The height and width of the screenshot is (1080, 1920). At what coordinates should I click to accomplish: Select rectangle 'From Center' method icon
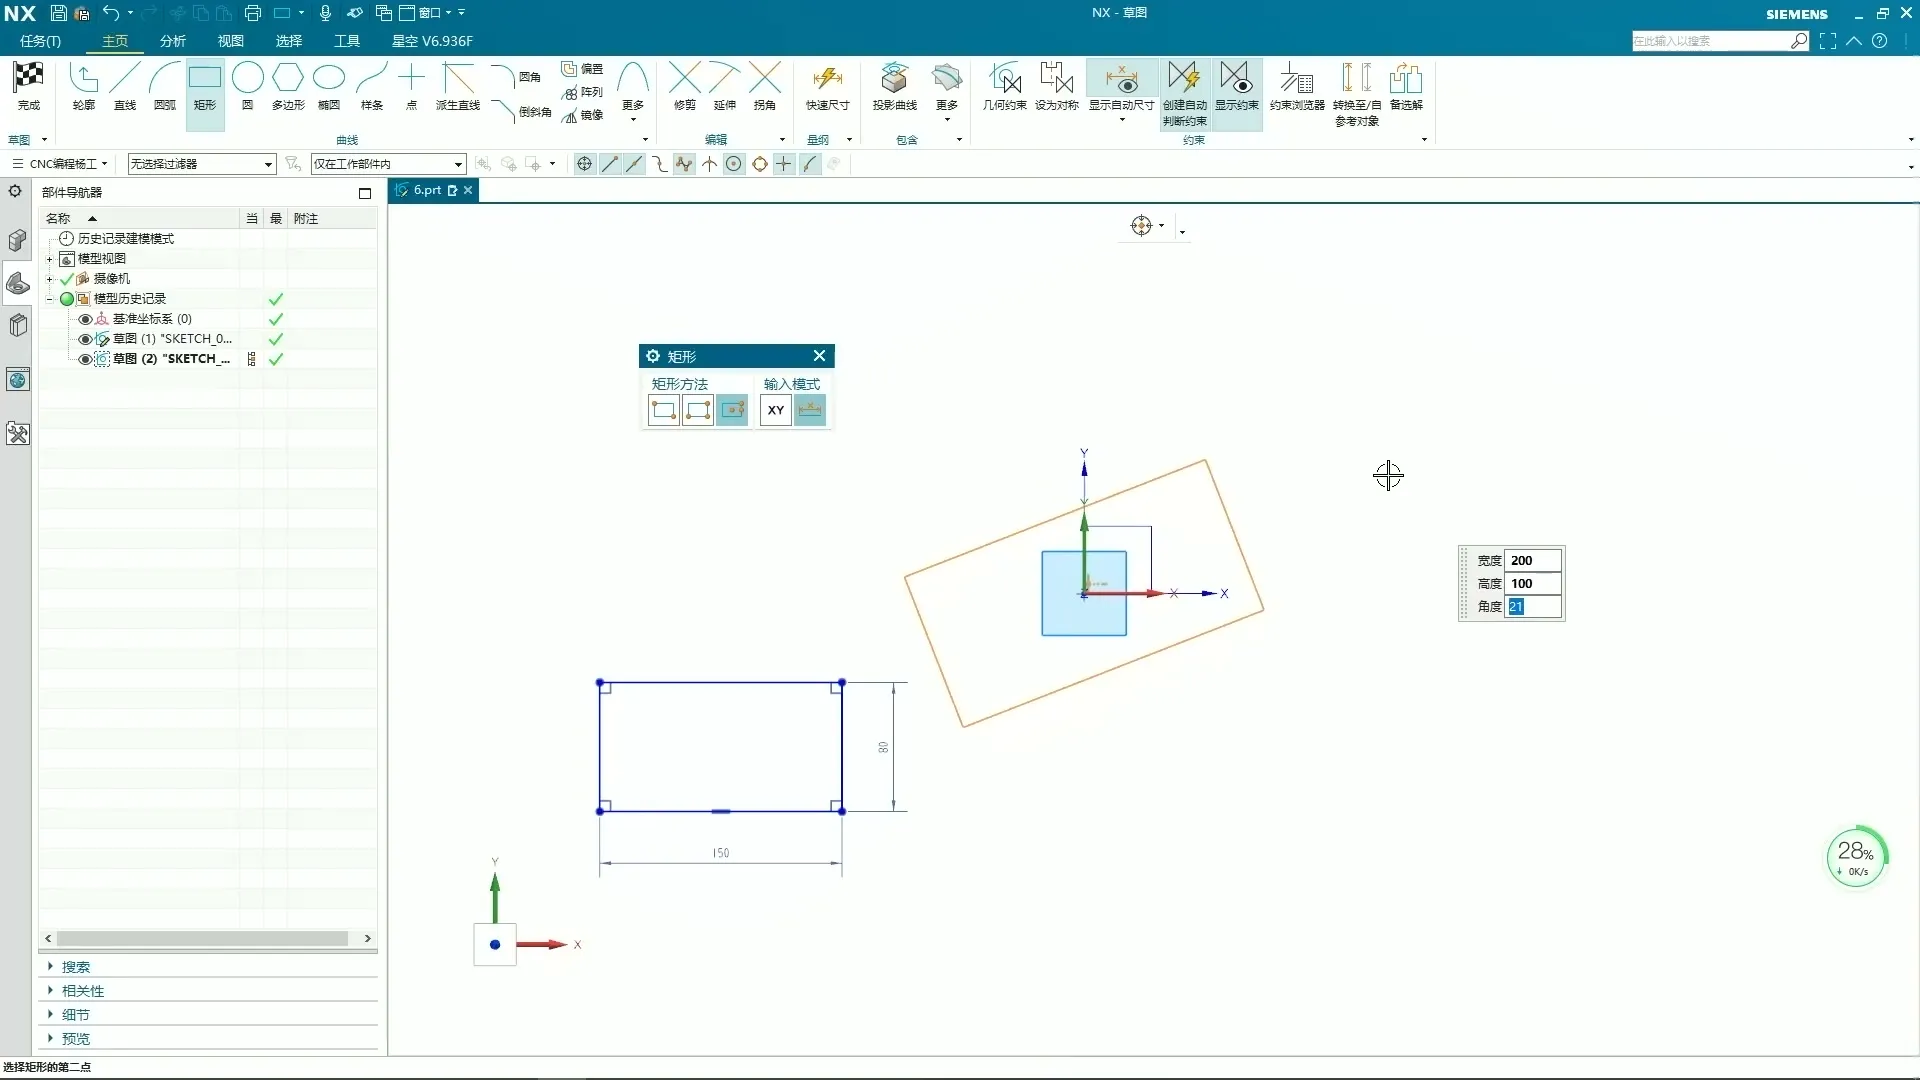732,410
